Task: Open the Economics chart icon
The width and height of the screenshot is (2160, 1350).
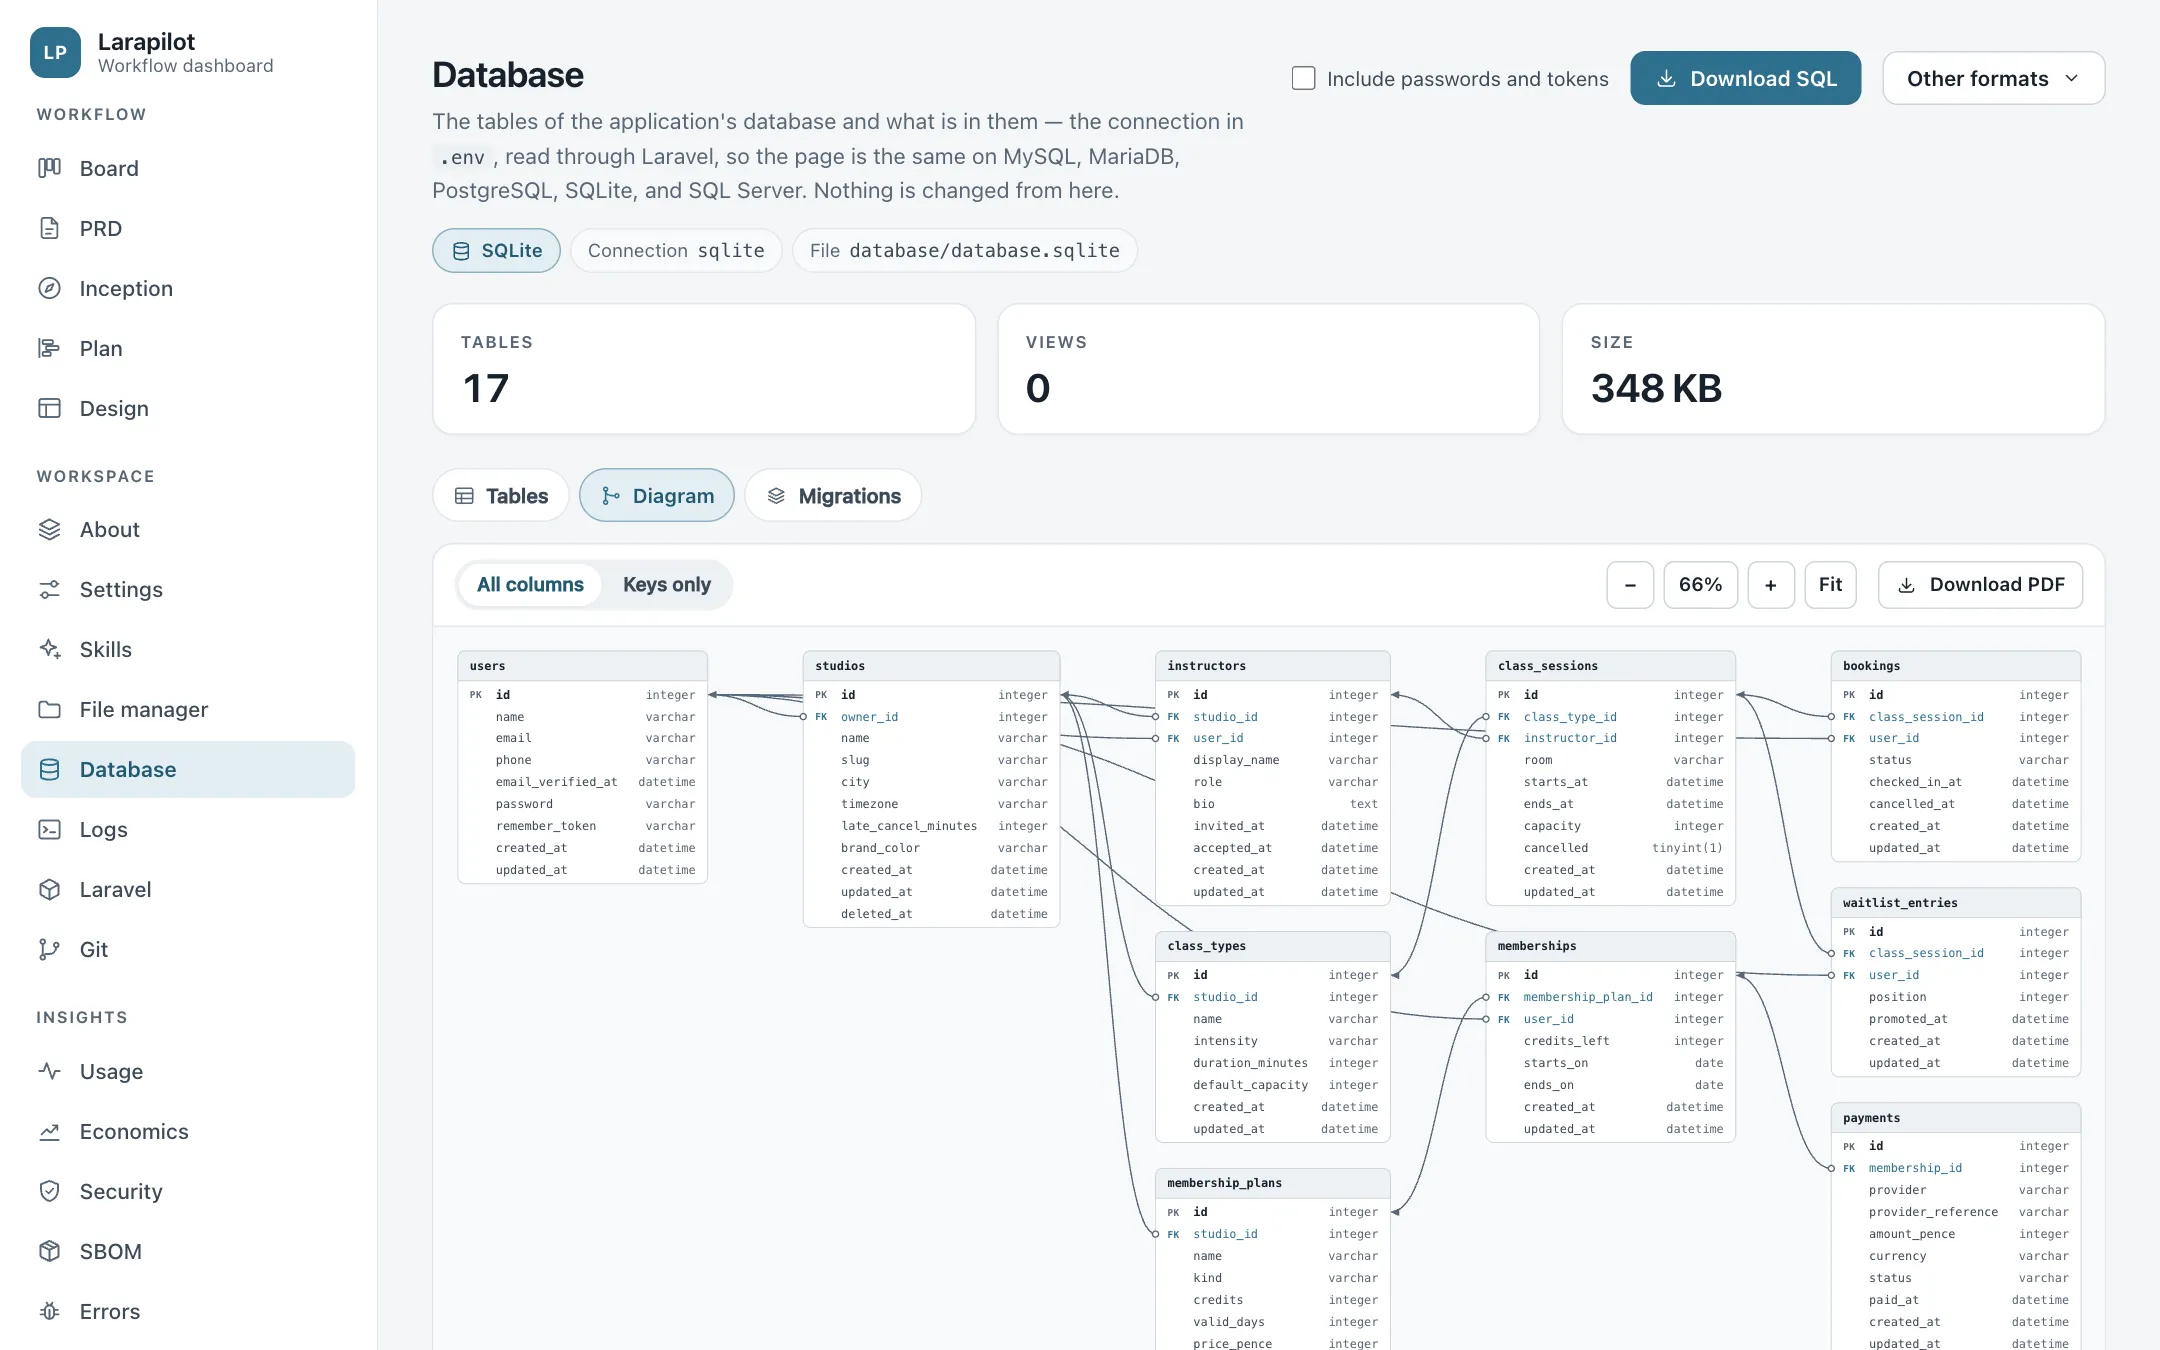Action: point(49,1131)
